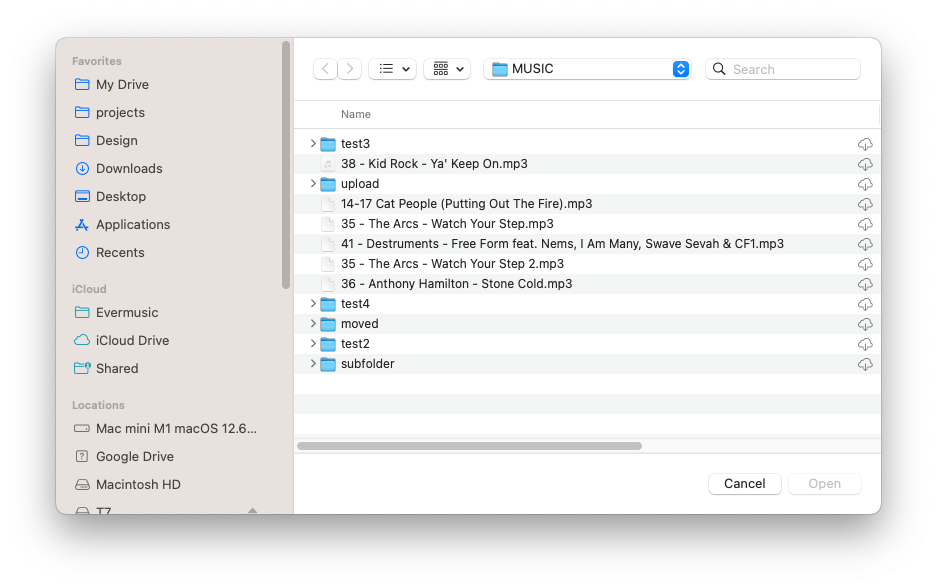The image size is (937, 588).
Task: Download '38 - Kid Rock' via its cloud icon
Action: click(x=865, y=164)
